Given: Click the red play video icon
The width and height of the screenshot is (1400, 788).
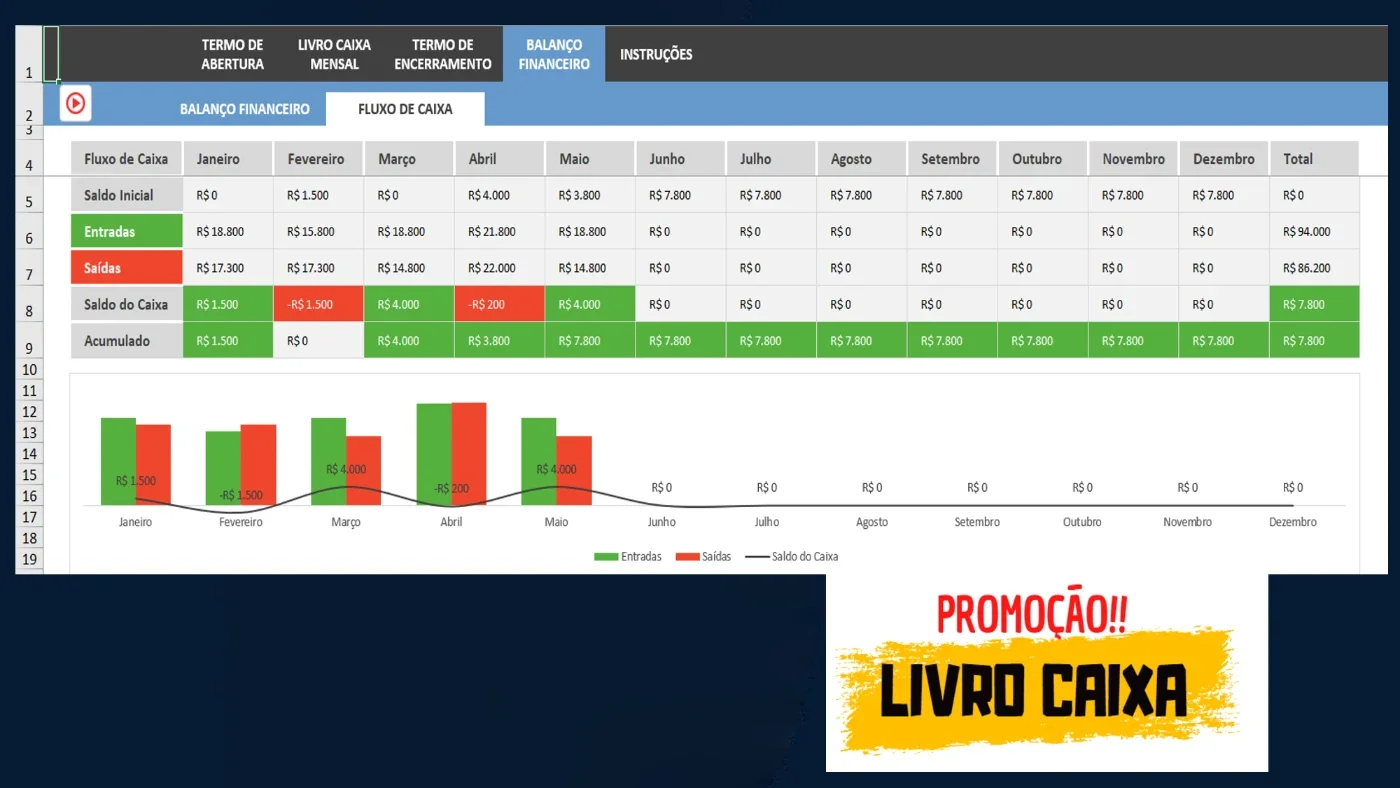Looking at the screenshot, I should click(x=76, y=104).
